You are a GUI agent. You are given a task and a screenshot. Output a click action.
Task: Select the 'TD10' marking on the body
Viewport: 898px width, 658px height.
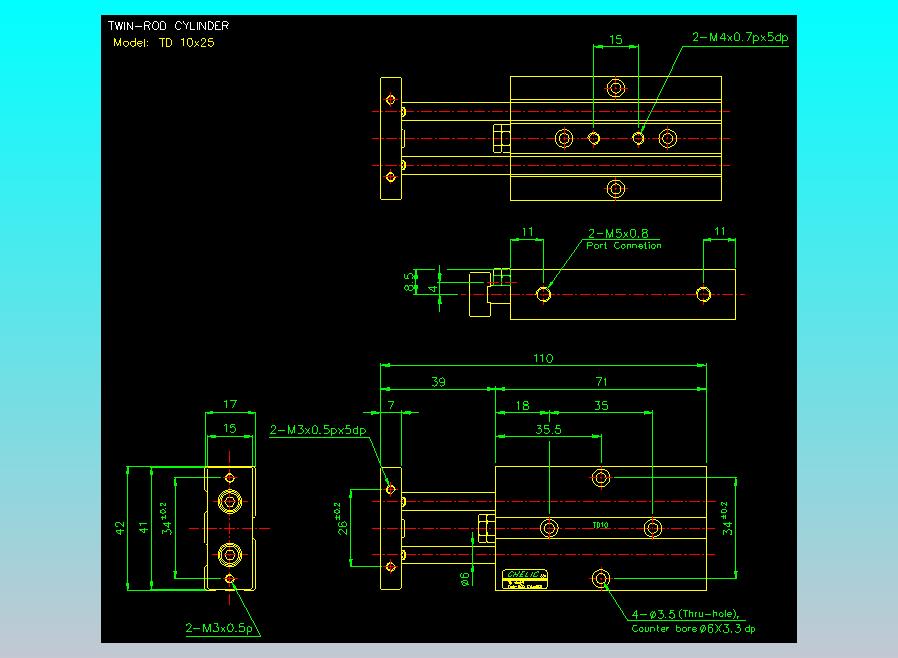600,525
